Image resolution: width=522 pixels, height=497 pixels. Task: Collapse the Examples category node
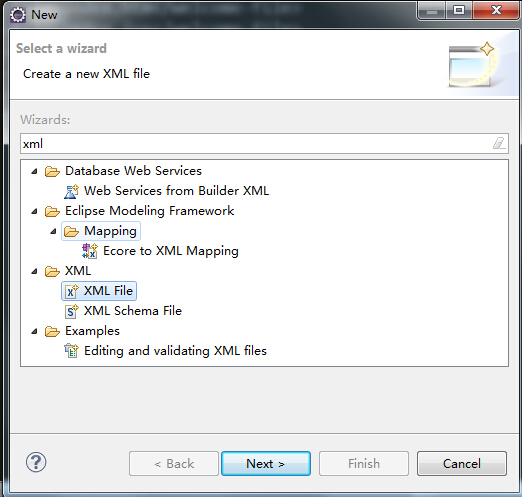[34, 331]
